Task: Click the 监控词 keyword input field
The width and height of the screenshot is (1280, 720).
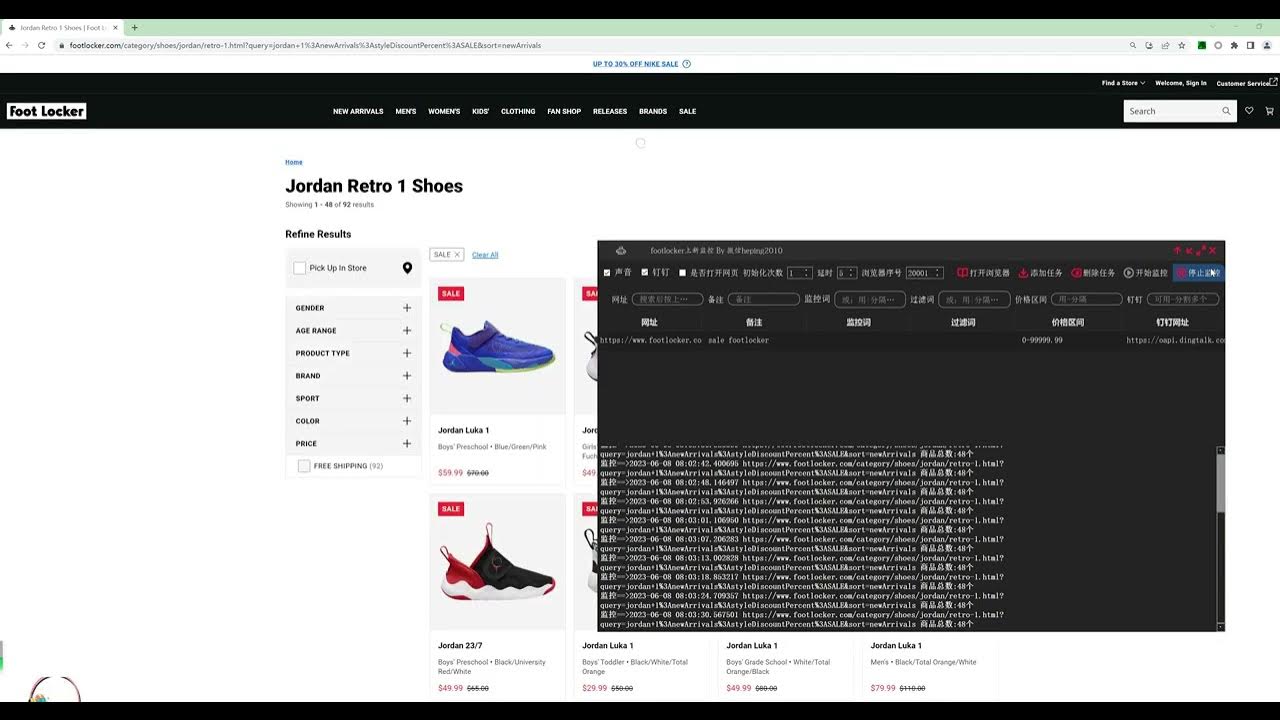Action: point(870,299)
